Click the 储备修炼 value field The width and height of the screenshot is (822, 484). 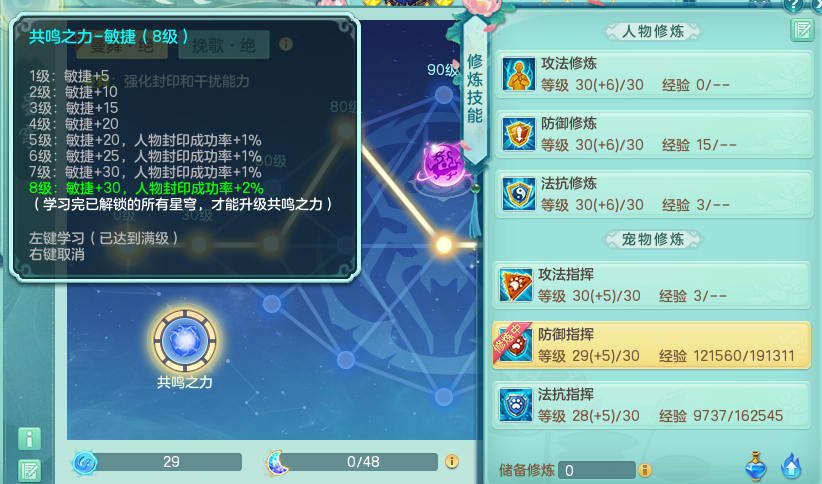pos(597,470)
